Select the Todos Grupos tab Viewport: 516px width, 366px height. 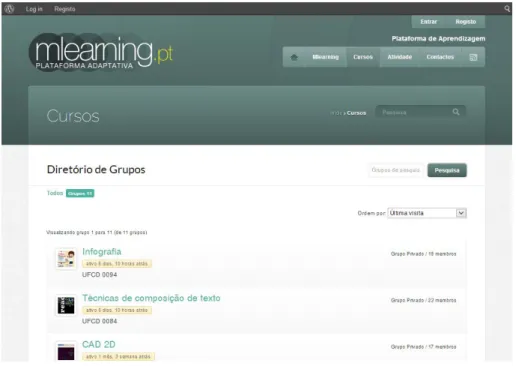click(x=70, y=193)
